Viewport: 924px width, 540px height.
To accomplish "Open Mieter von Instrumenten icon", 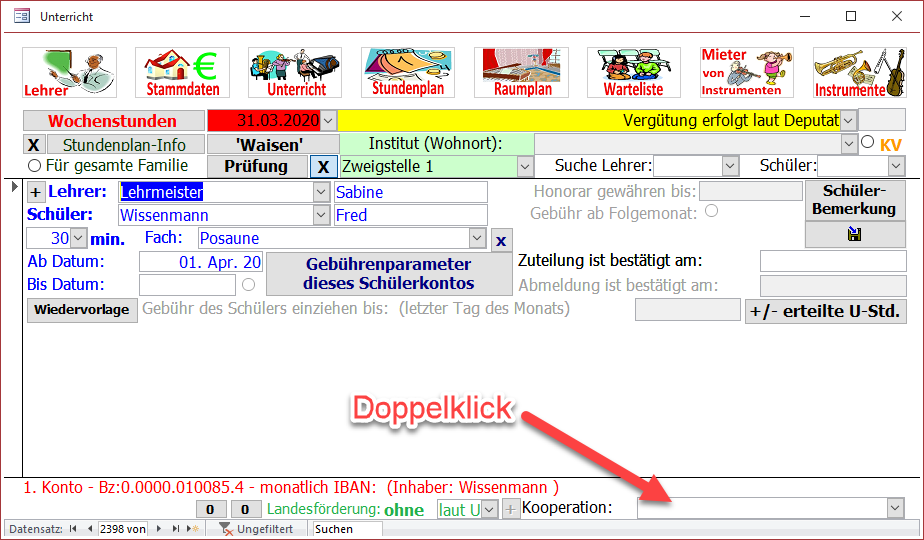I will pos(746,72).
